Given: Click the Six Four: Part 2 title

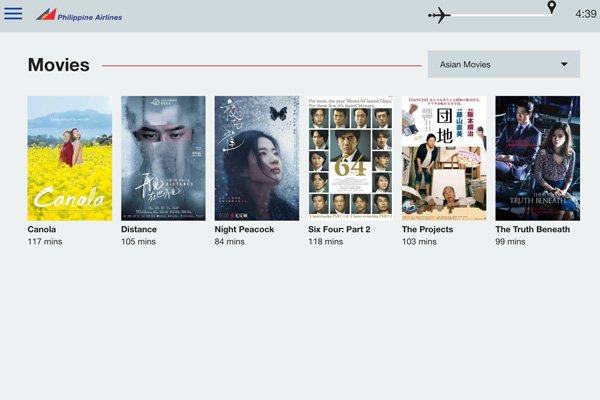Looking at the screenshot, I should 339,229.
